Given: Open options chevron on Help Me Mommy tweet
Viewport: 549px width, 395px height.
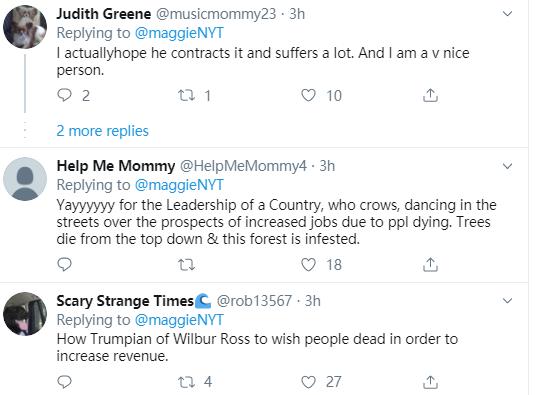Looking at the screenshot, I should click(x=507, y=166).
